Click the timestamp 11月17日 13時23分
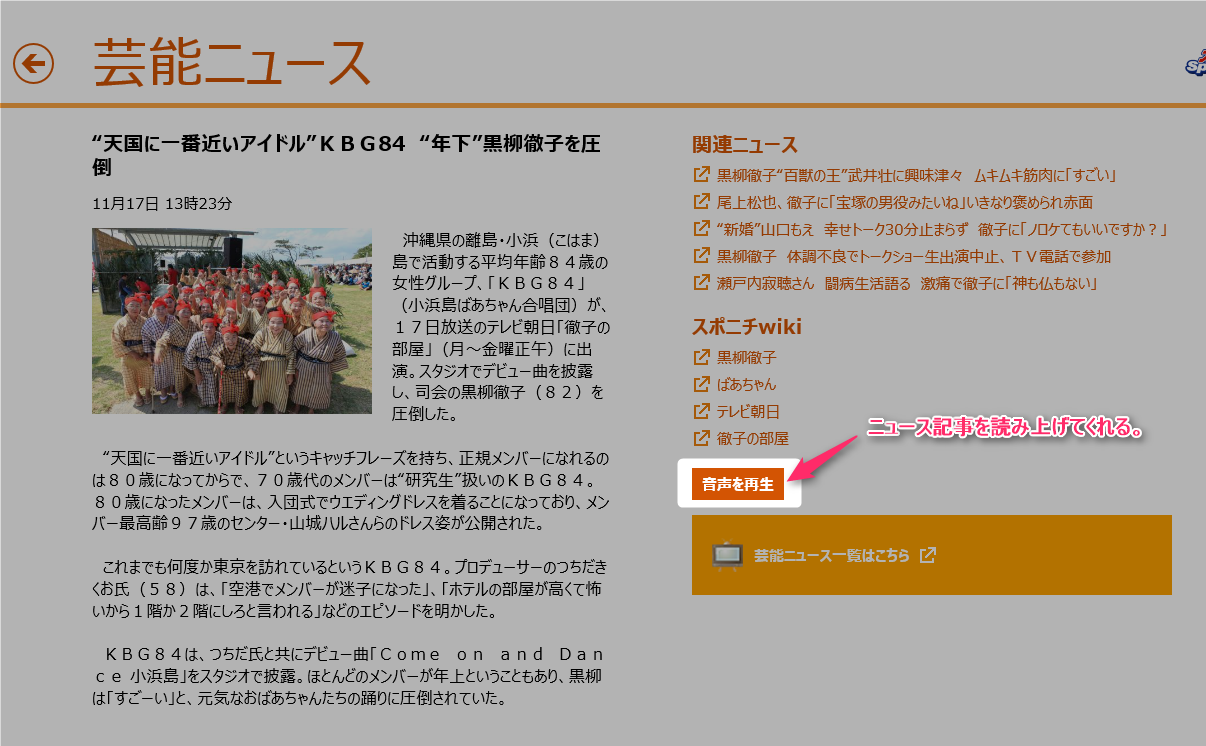The image size is (1206, 746). 162,204
